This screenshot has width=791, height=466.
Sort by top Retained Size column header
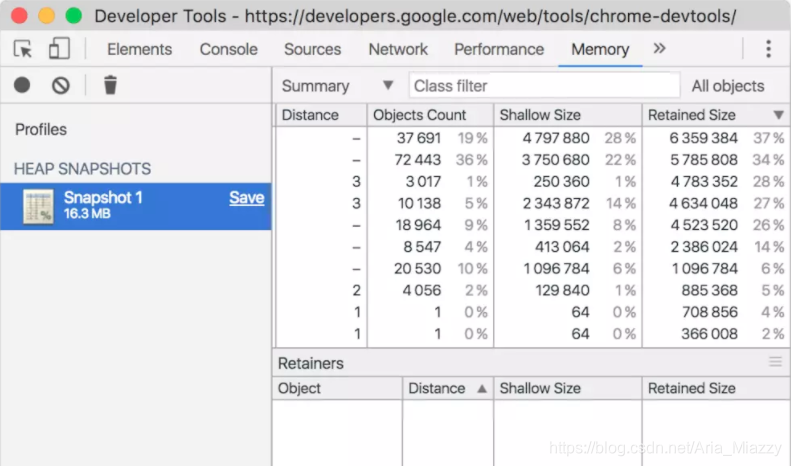[715, 115]
